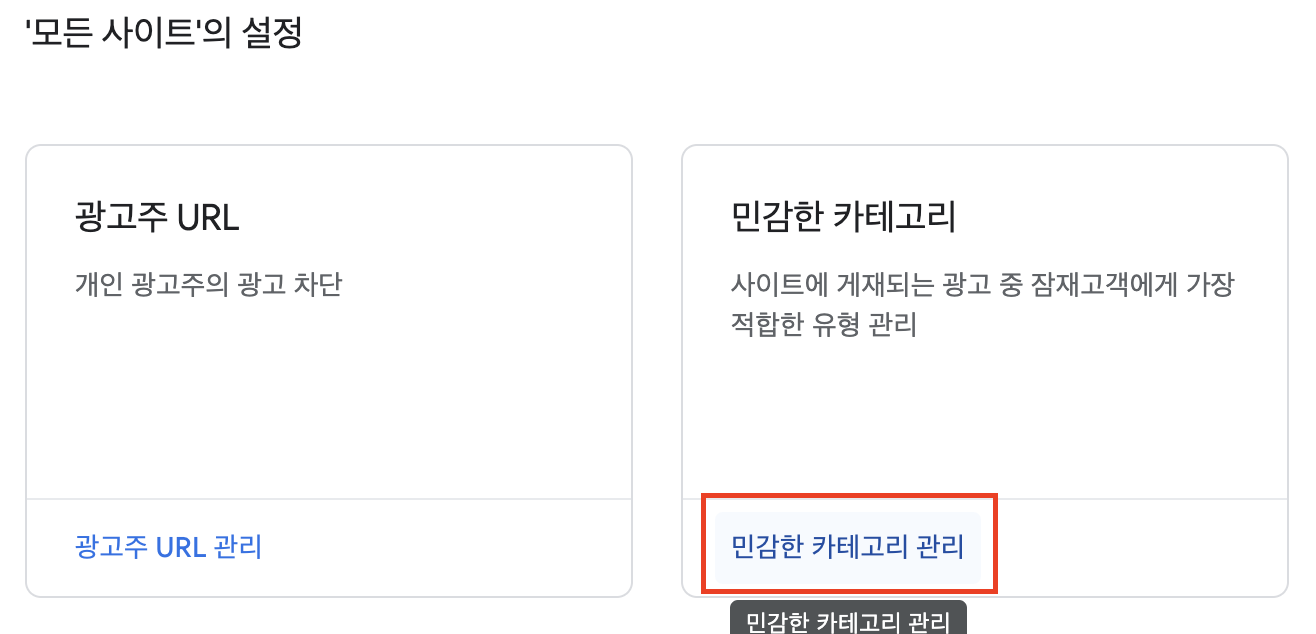
Task: Select the advertiser URL management text button
Action: coord(167,547)
